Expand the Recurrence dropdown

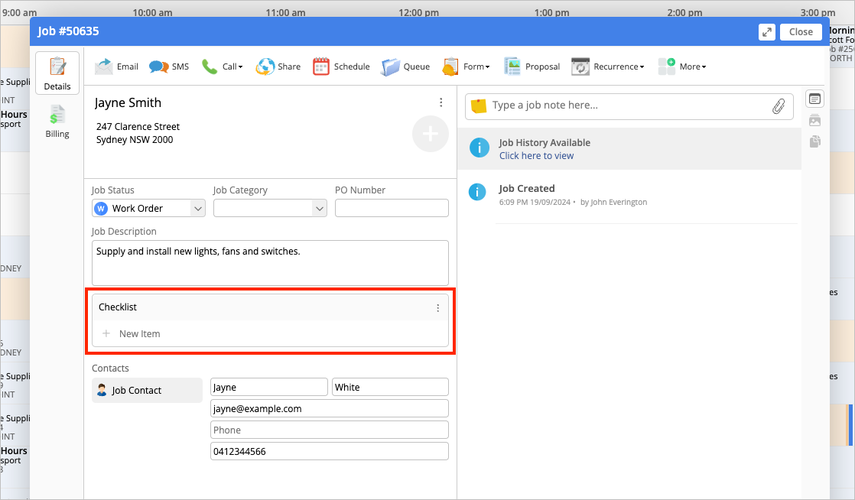(607, 67)
